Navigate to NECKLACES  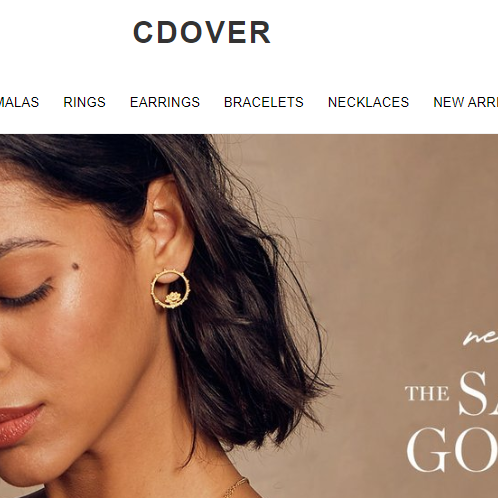click(368, 102)
